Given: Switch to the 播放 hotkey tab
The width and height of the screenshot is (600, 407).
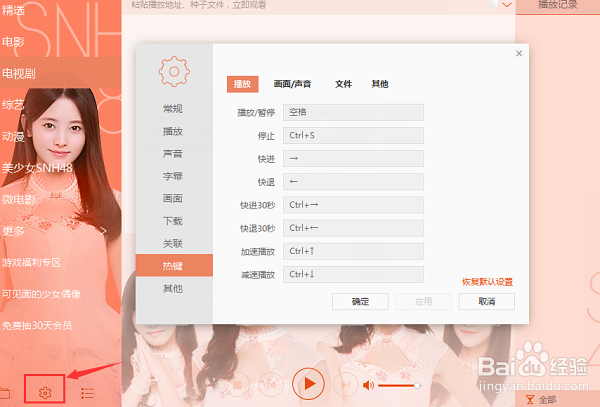Looking at the screenshot, I should [243, 84].
